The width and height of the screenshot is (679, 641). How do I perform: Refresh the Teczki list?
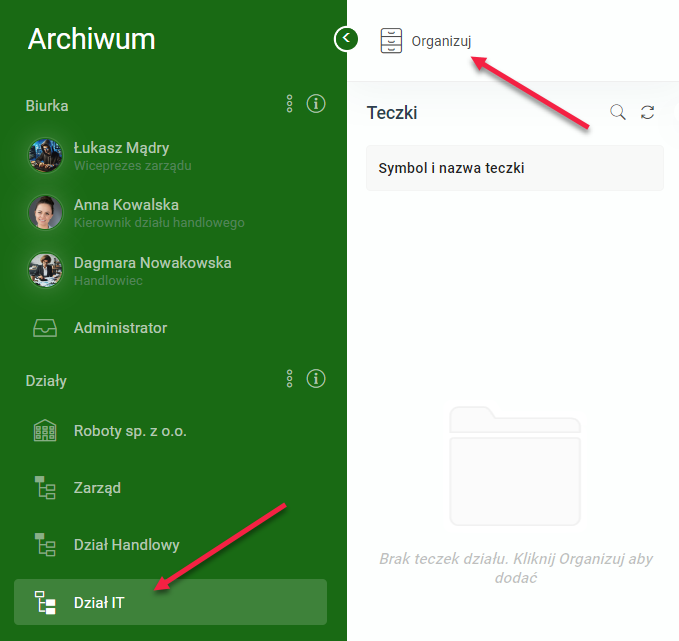coord(647,112)
